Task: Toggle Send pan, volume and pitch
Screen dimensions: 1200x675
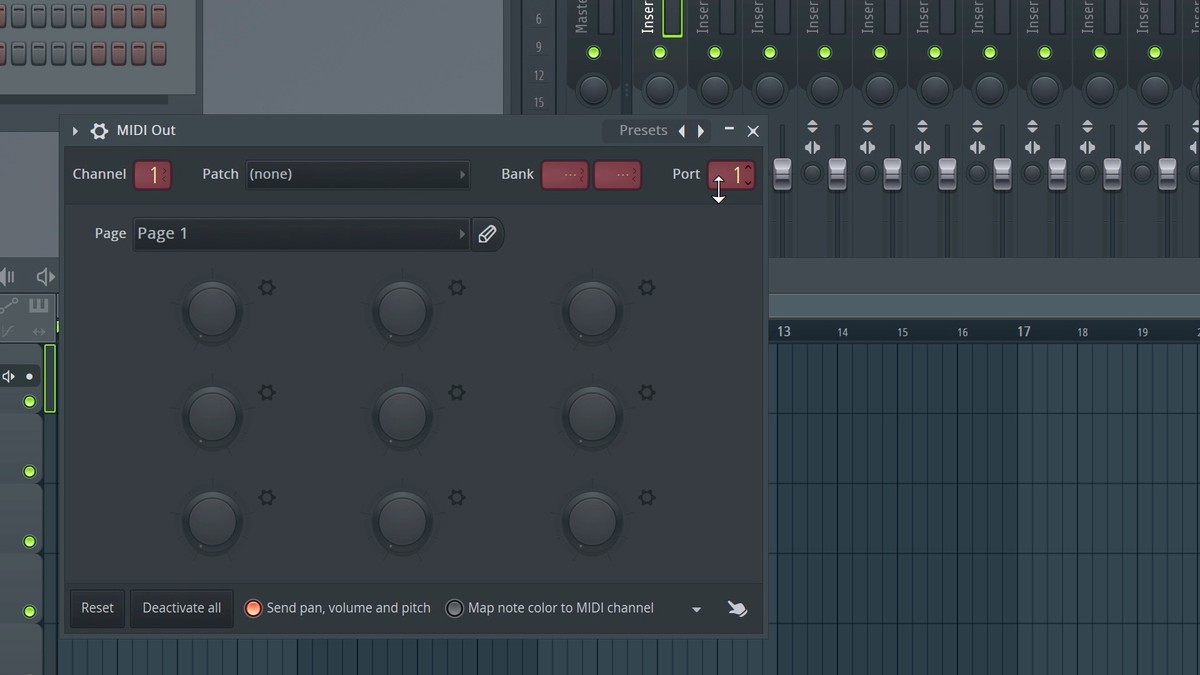Action: [x=254, y=608]
